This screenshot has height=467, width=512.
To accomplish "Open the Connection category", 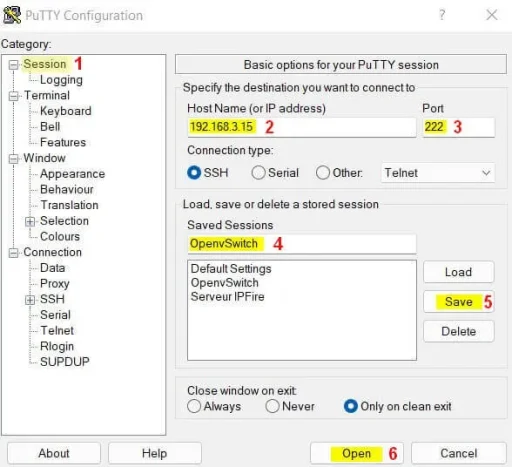I will click(x=52, y=252).
